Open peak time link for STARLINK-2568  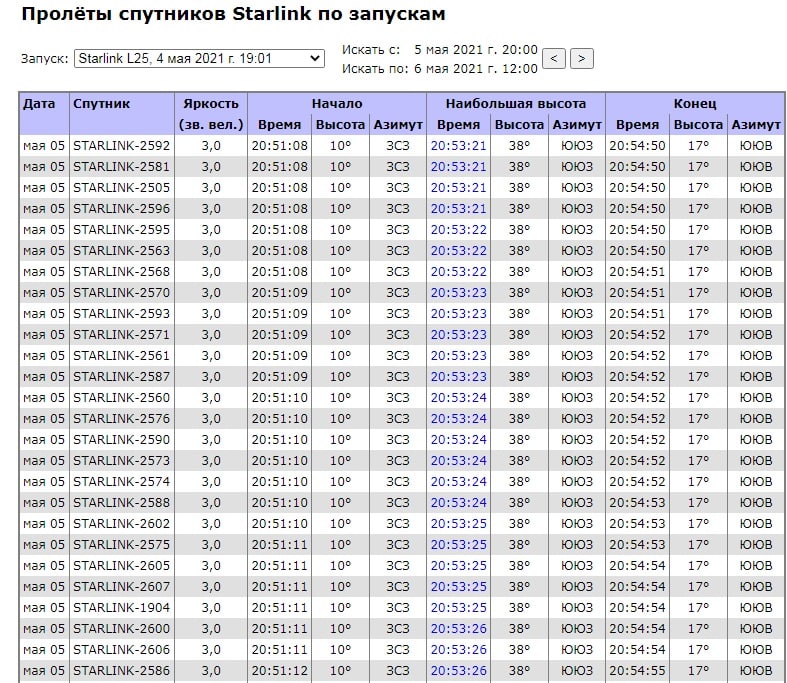tap(459, 271)
